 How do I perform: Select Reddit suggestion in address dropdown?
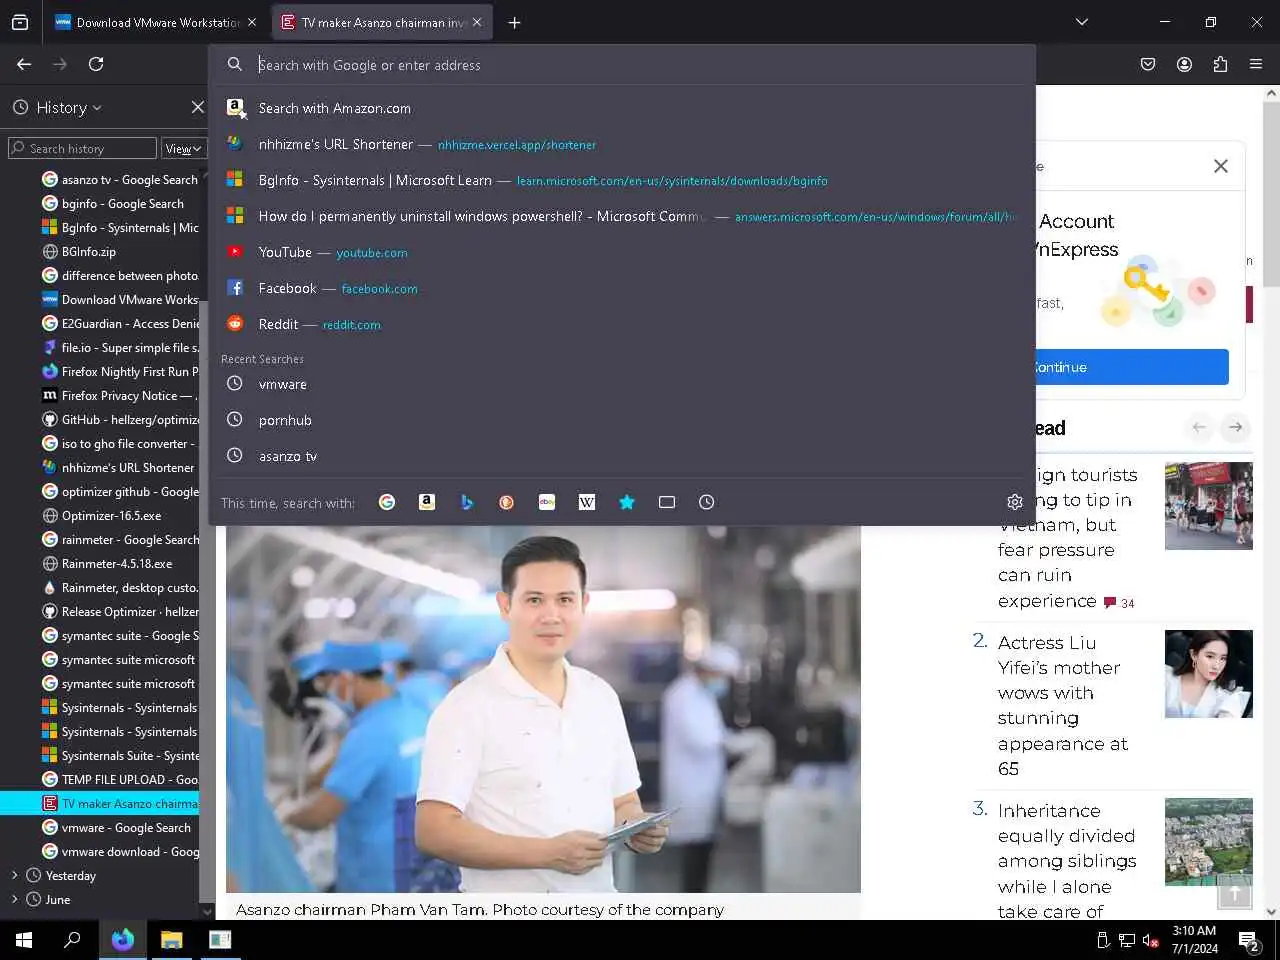tap(624, 324)
